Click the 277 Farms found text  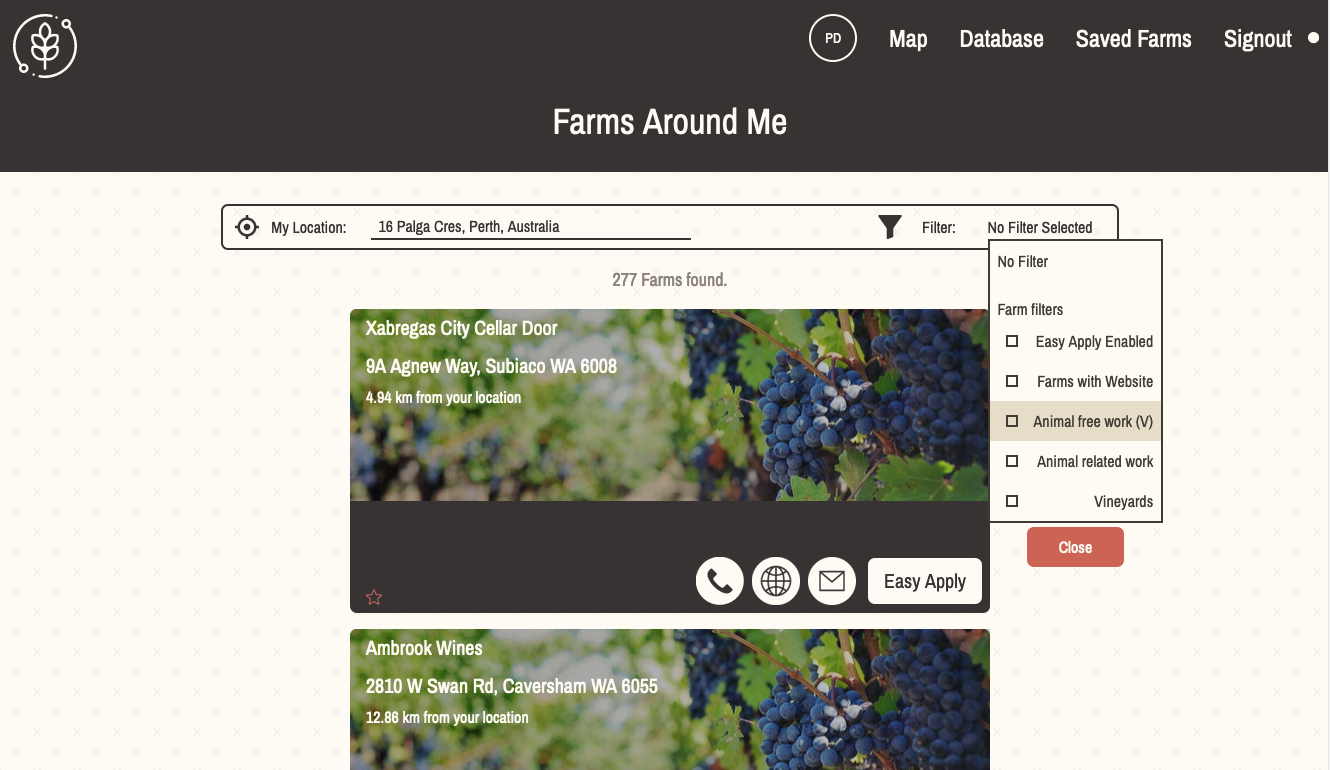(x=669, y=279)
